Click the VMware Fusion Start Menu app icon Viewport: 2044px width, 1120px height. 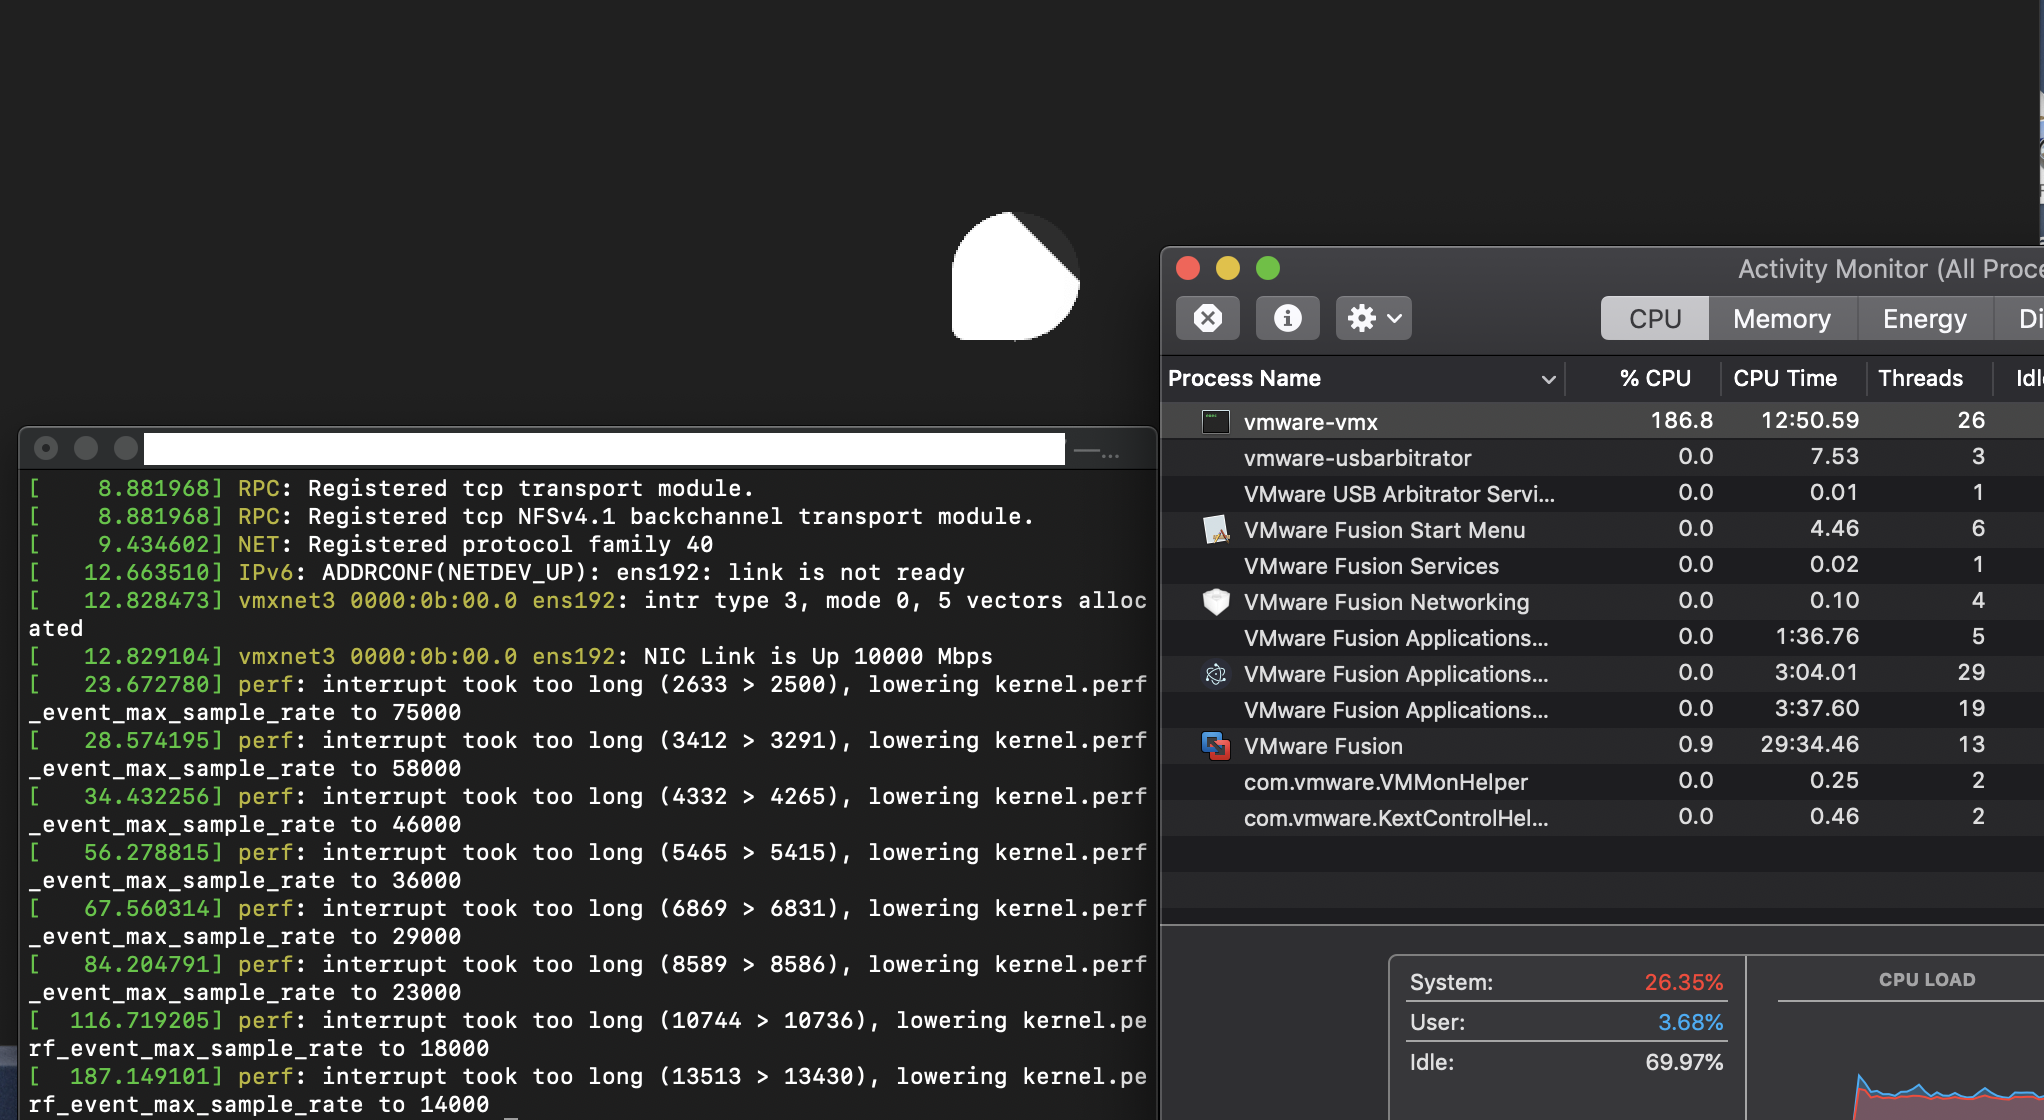(x=1215, y=530)
